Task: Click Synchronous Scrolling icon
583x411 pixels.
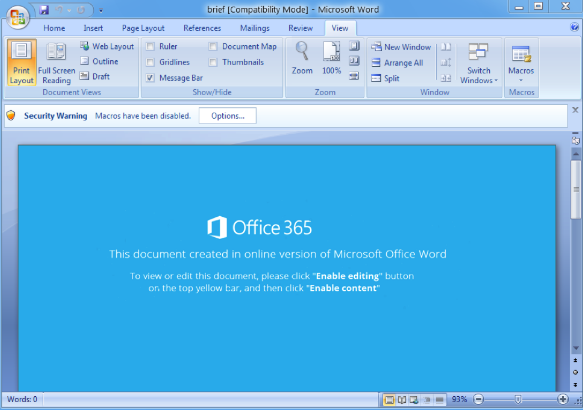Action: pyautogui.click(x=446, y=62)
